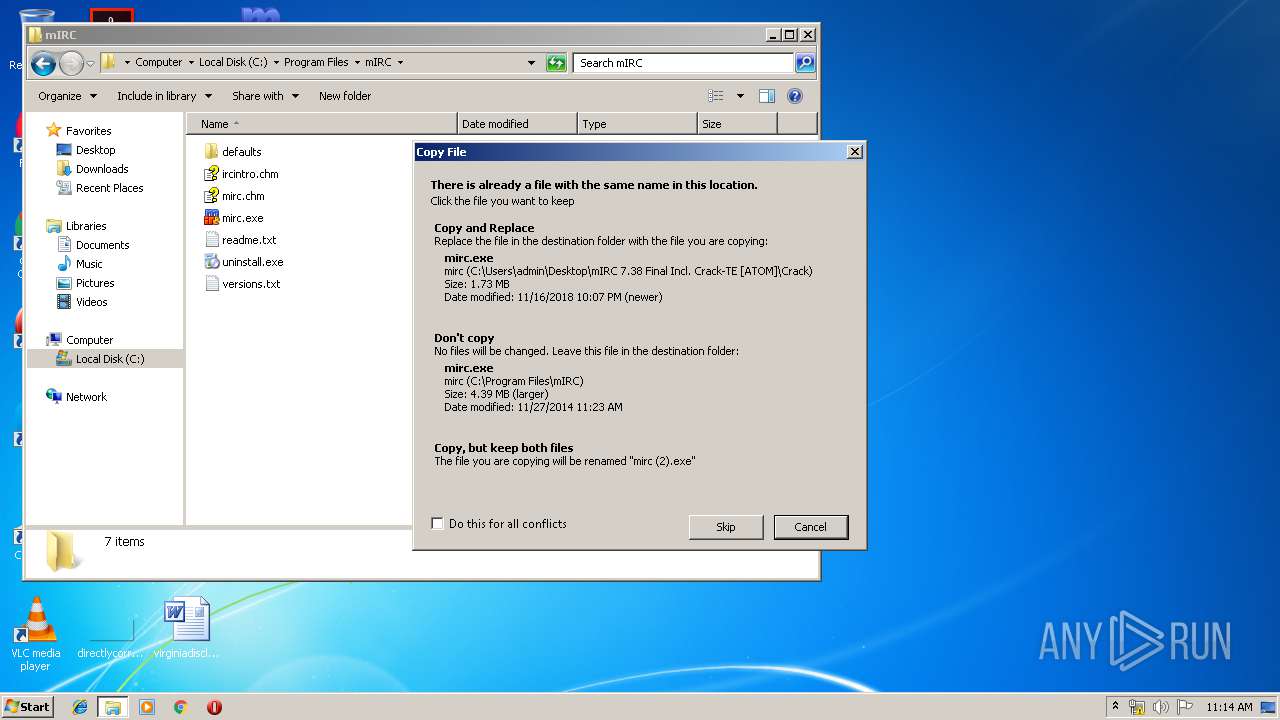The width and height of the screenshot is (1280, 720).
Task: Select Local Disk (C:) in navigation pane
Action: point(110,359)
